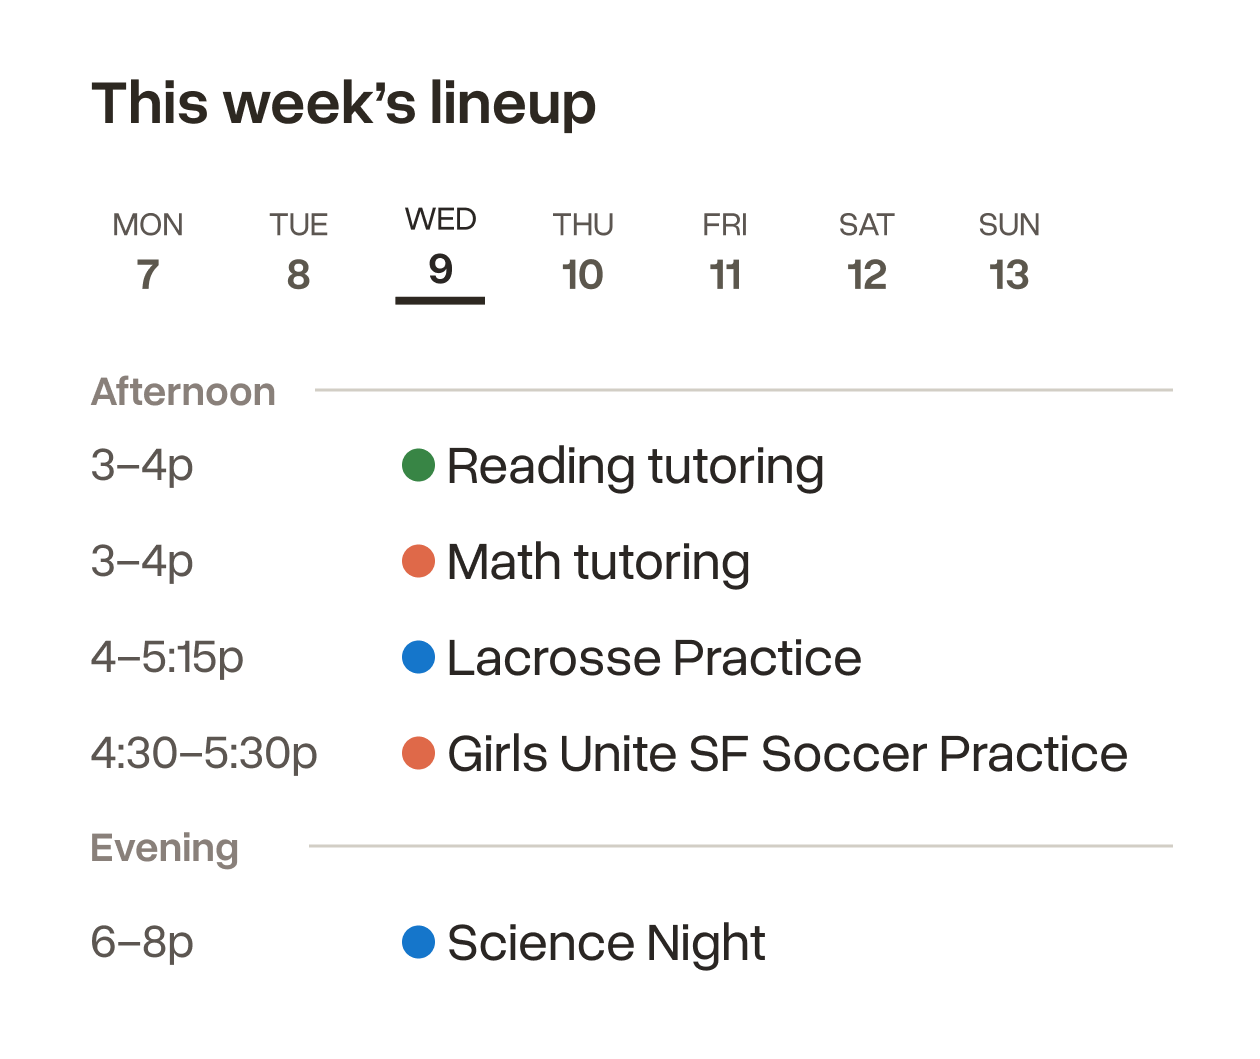1260x1059 pixels.
Task: Select the blue dot beside Science Night
Action: point(418,942)
